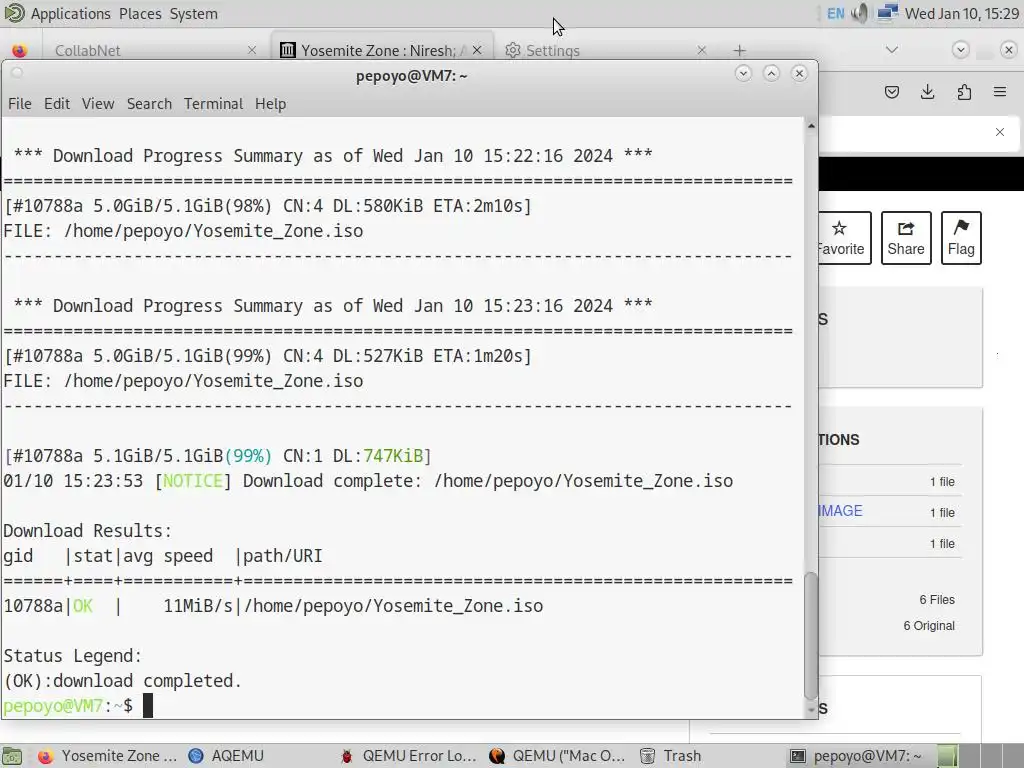Click the 11MiB/s average speed value
This screenshot has height=768, width=1024.
(198, 606)
